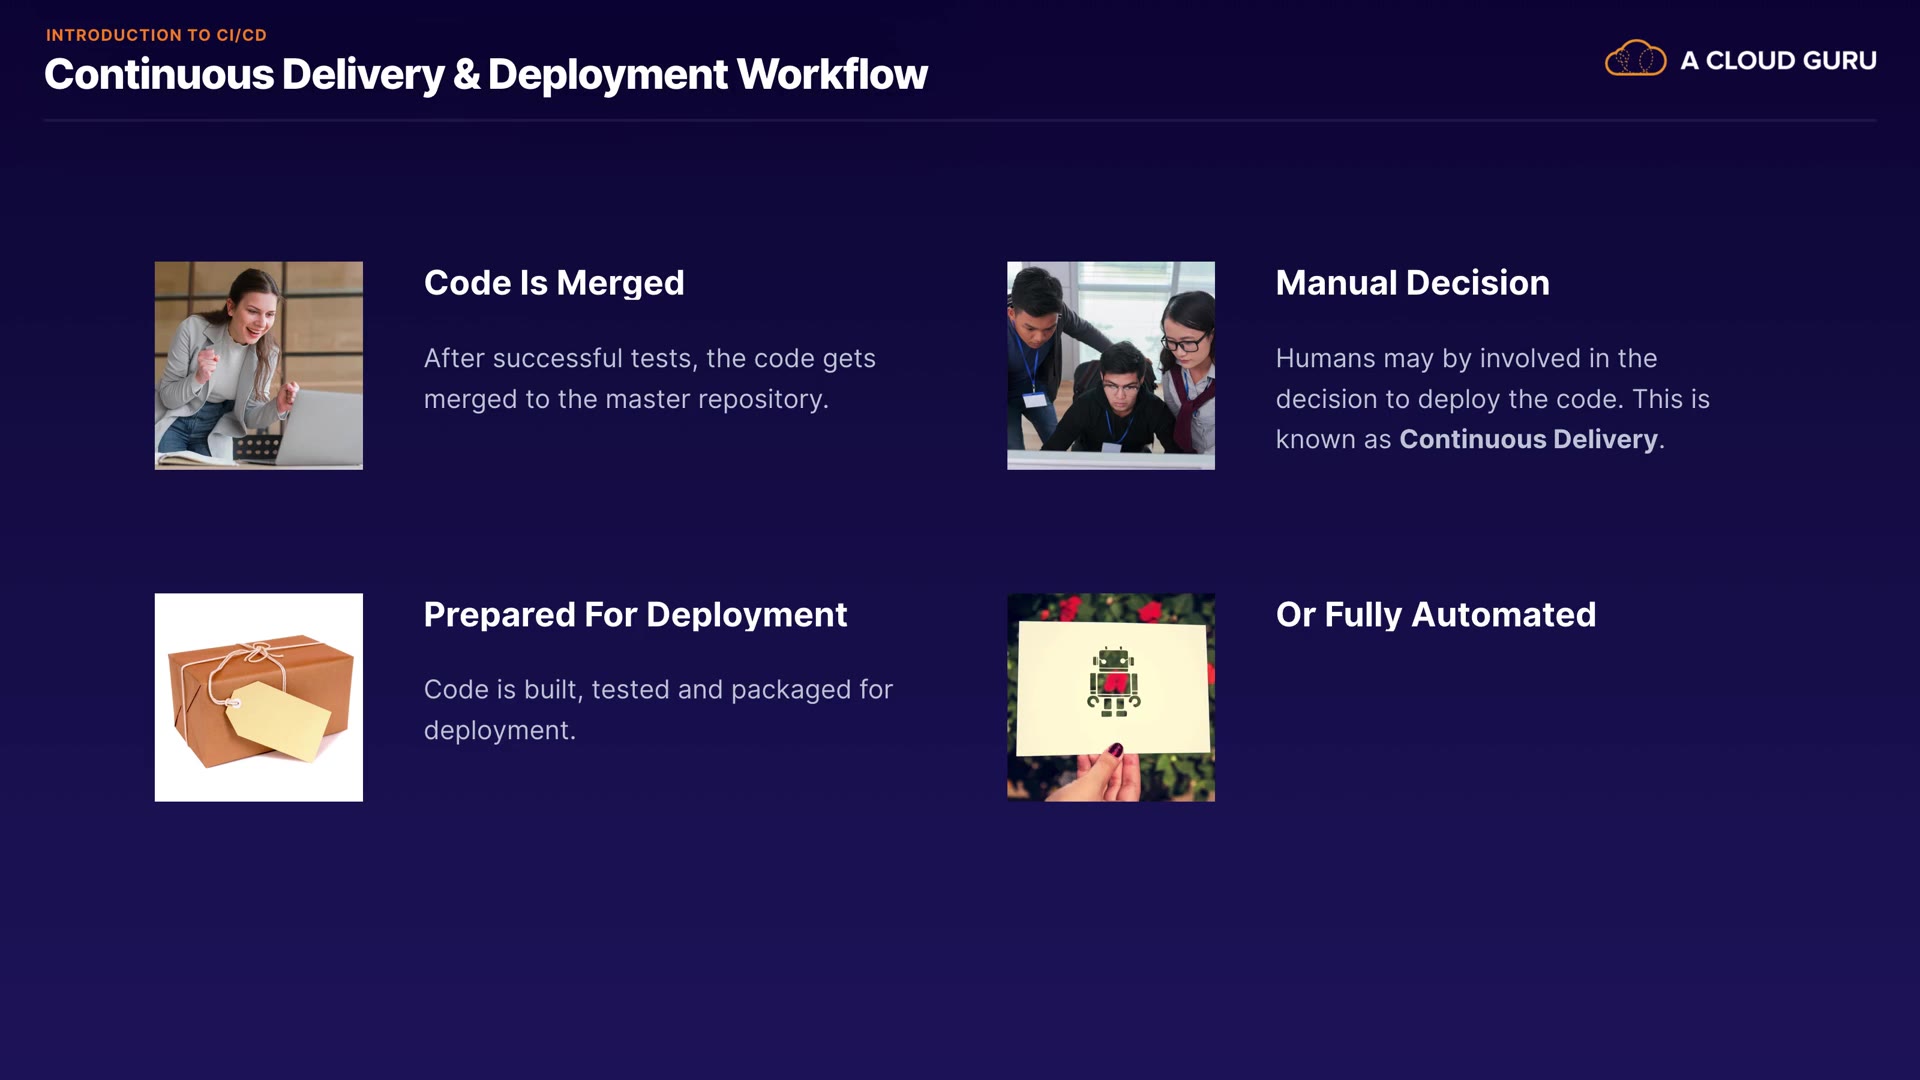
Task: Click the INTRODUCTION TO CI/CD orange label
Action: click(156, 35)
